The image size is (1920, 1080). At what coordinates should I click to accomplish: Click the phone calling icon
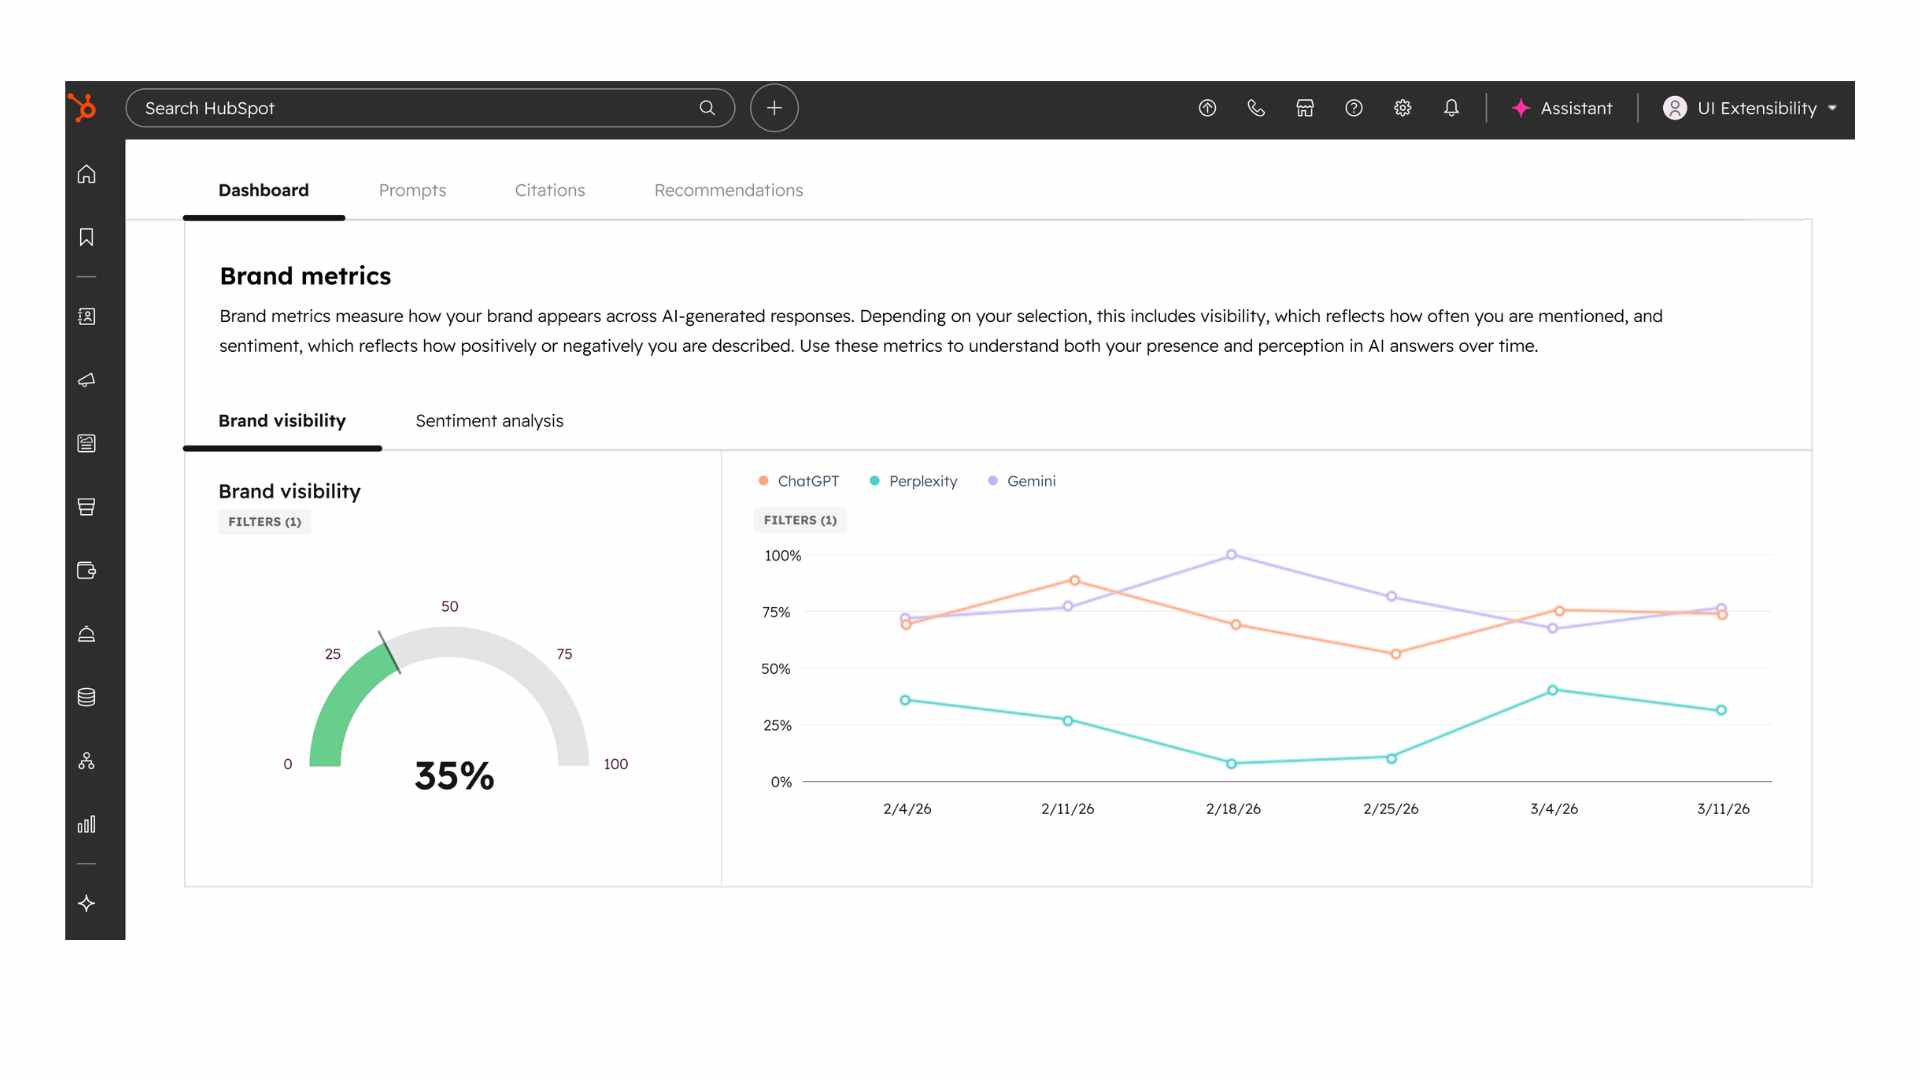tap(1256, 108)
